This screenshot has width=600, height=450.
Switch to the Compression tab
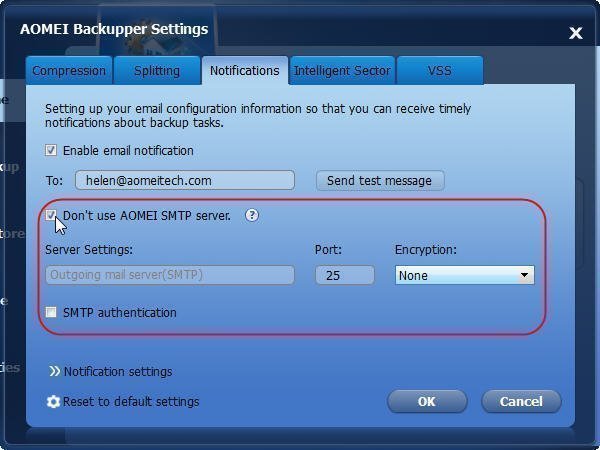pyautogui.click(x=69, y=70)
